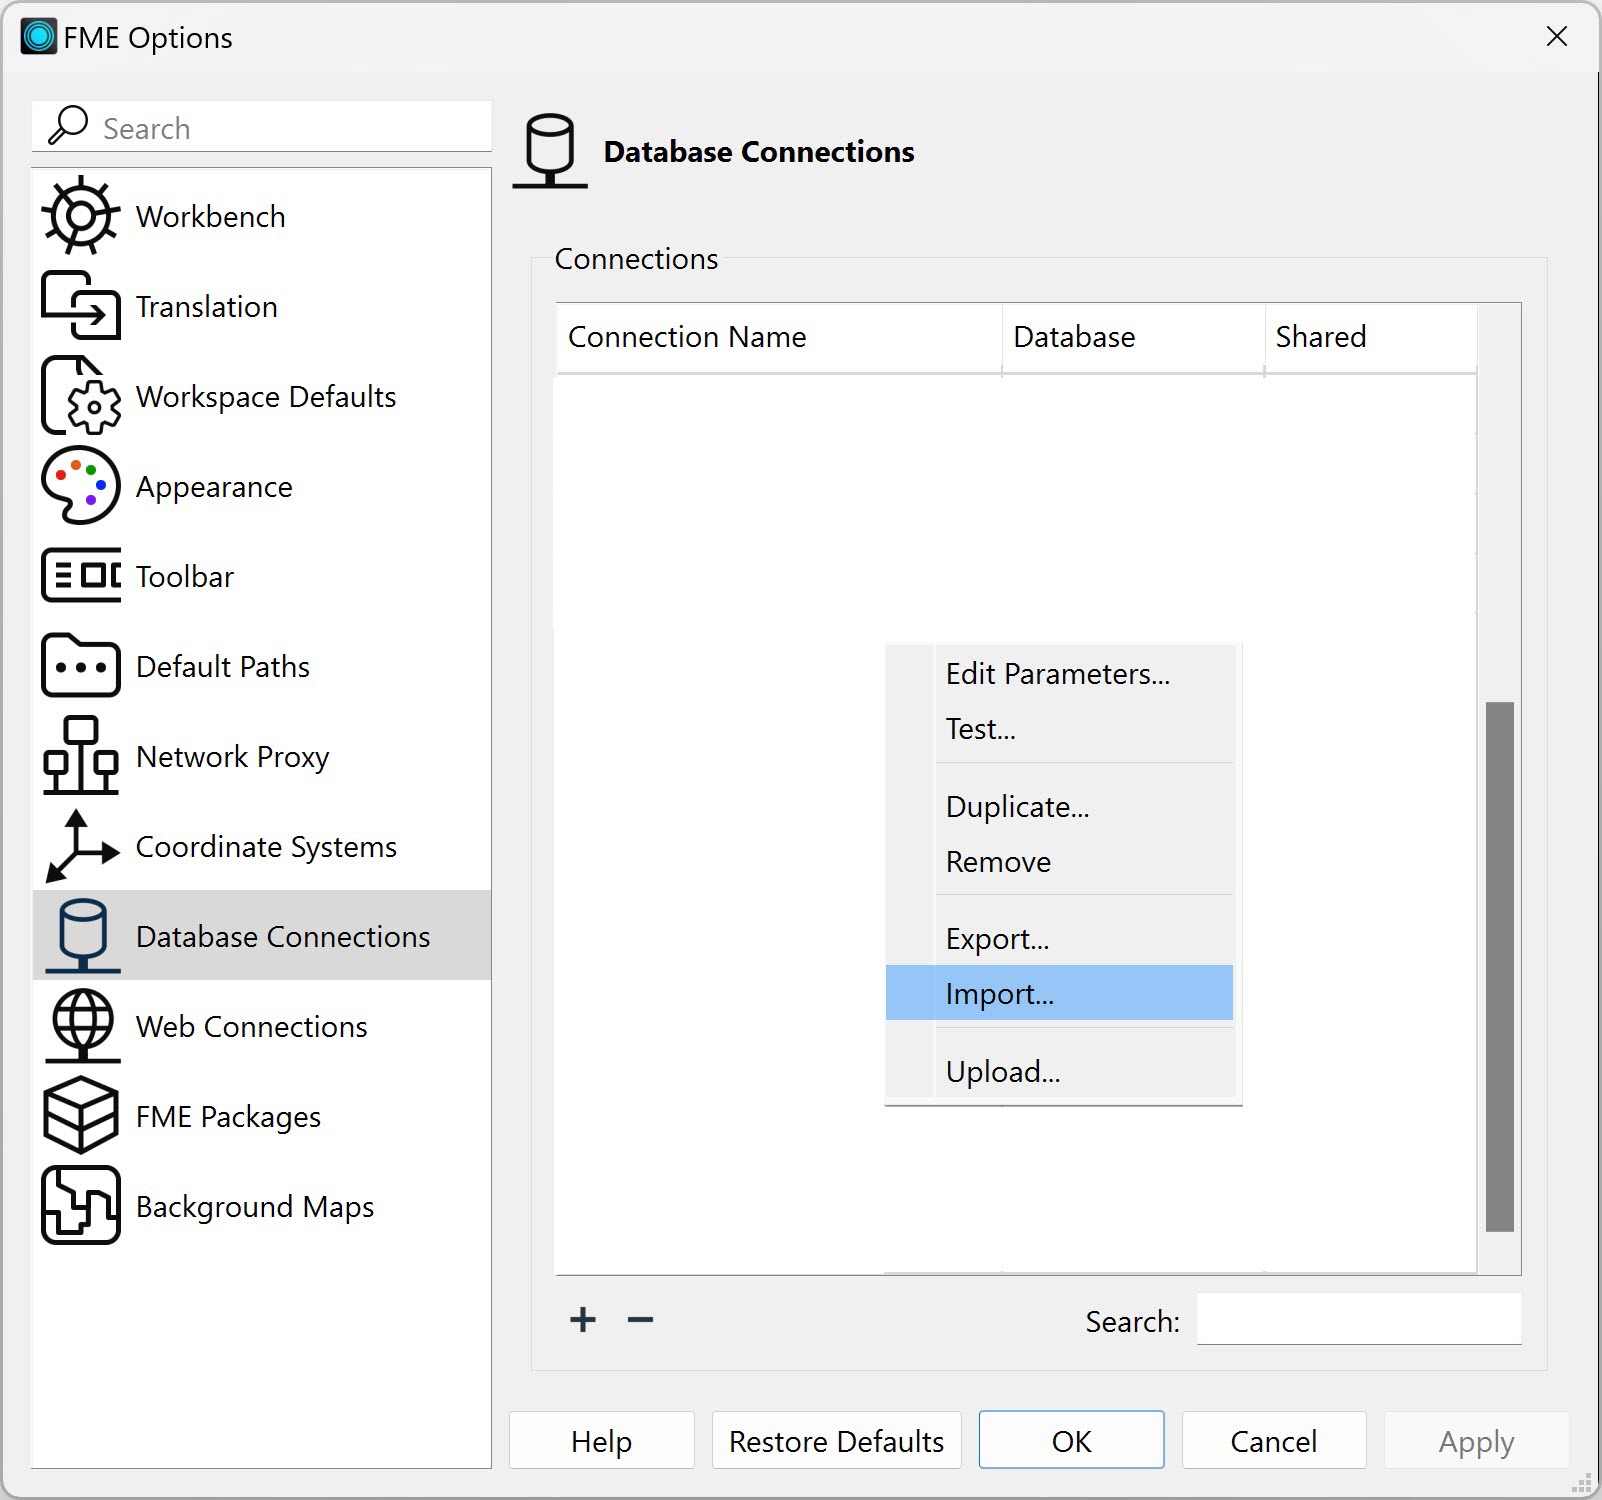Viewport: 1602px width, 1500px height.
Task: Open Web Connections globe icon
Action: tap(80, 1026)
